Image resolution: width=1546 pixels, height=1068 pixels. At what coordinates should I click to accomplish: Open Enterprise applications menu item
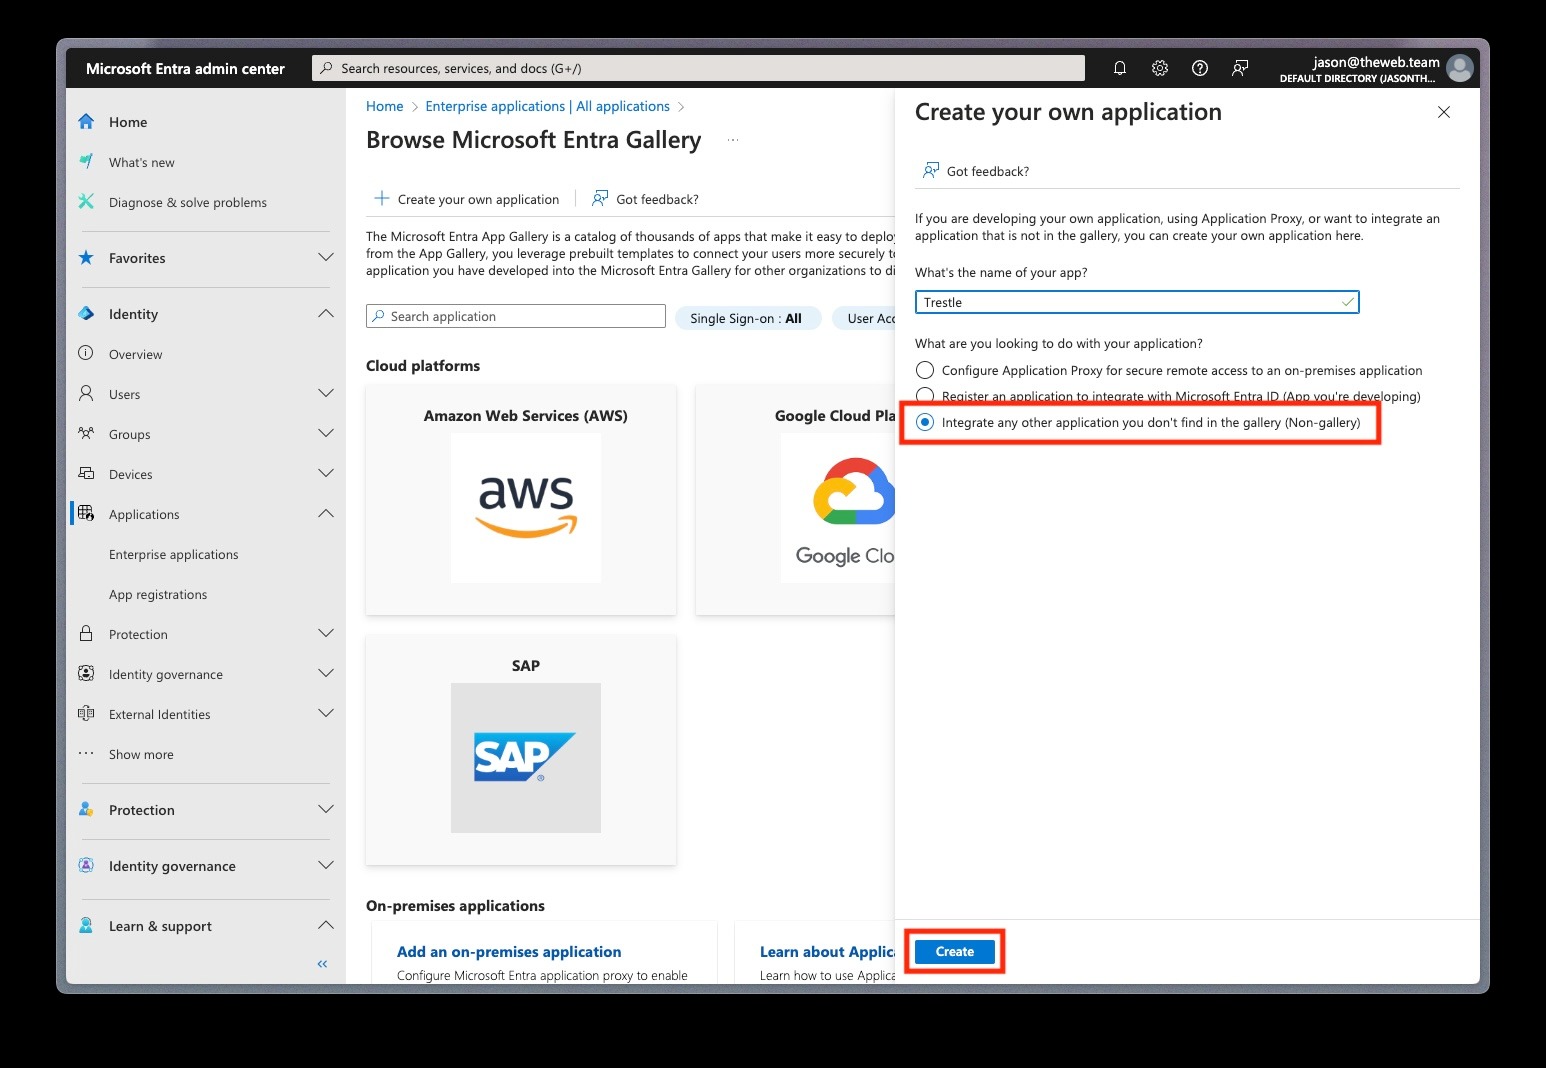(x=174, y=554)
